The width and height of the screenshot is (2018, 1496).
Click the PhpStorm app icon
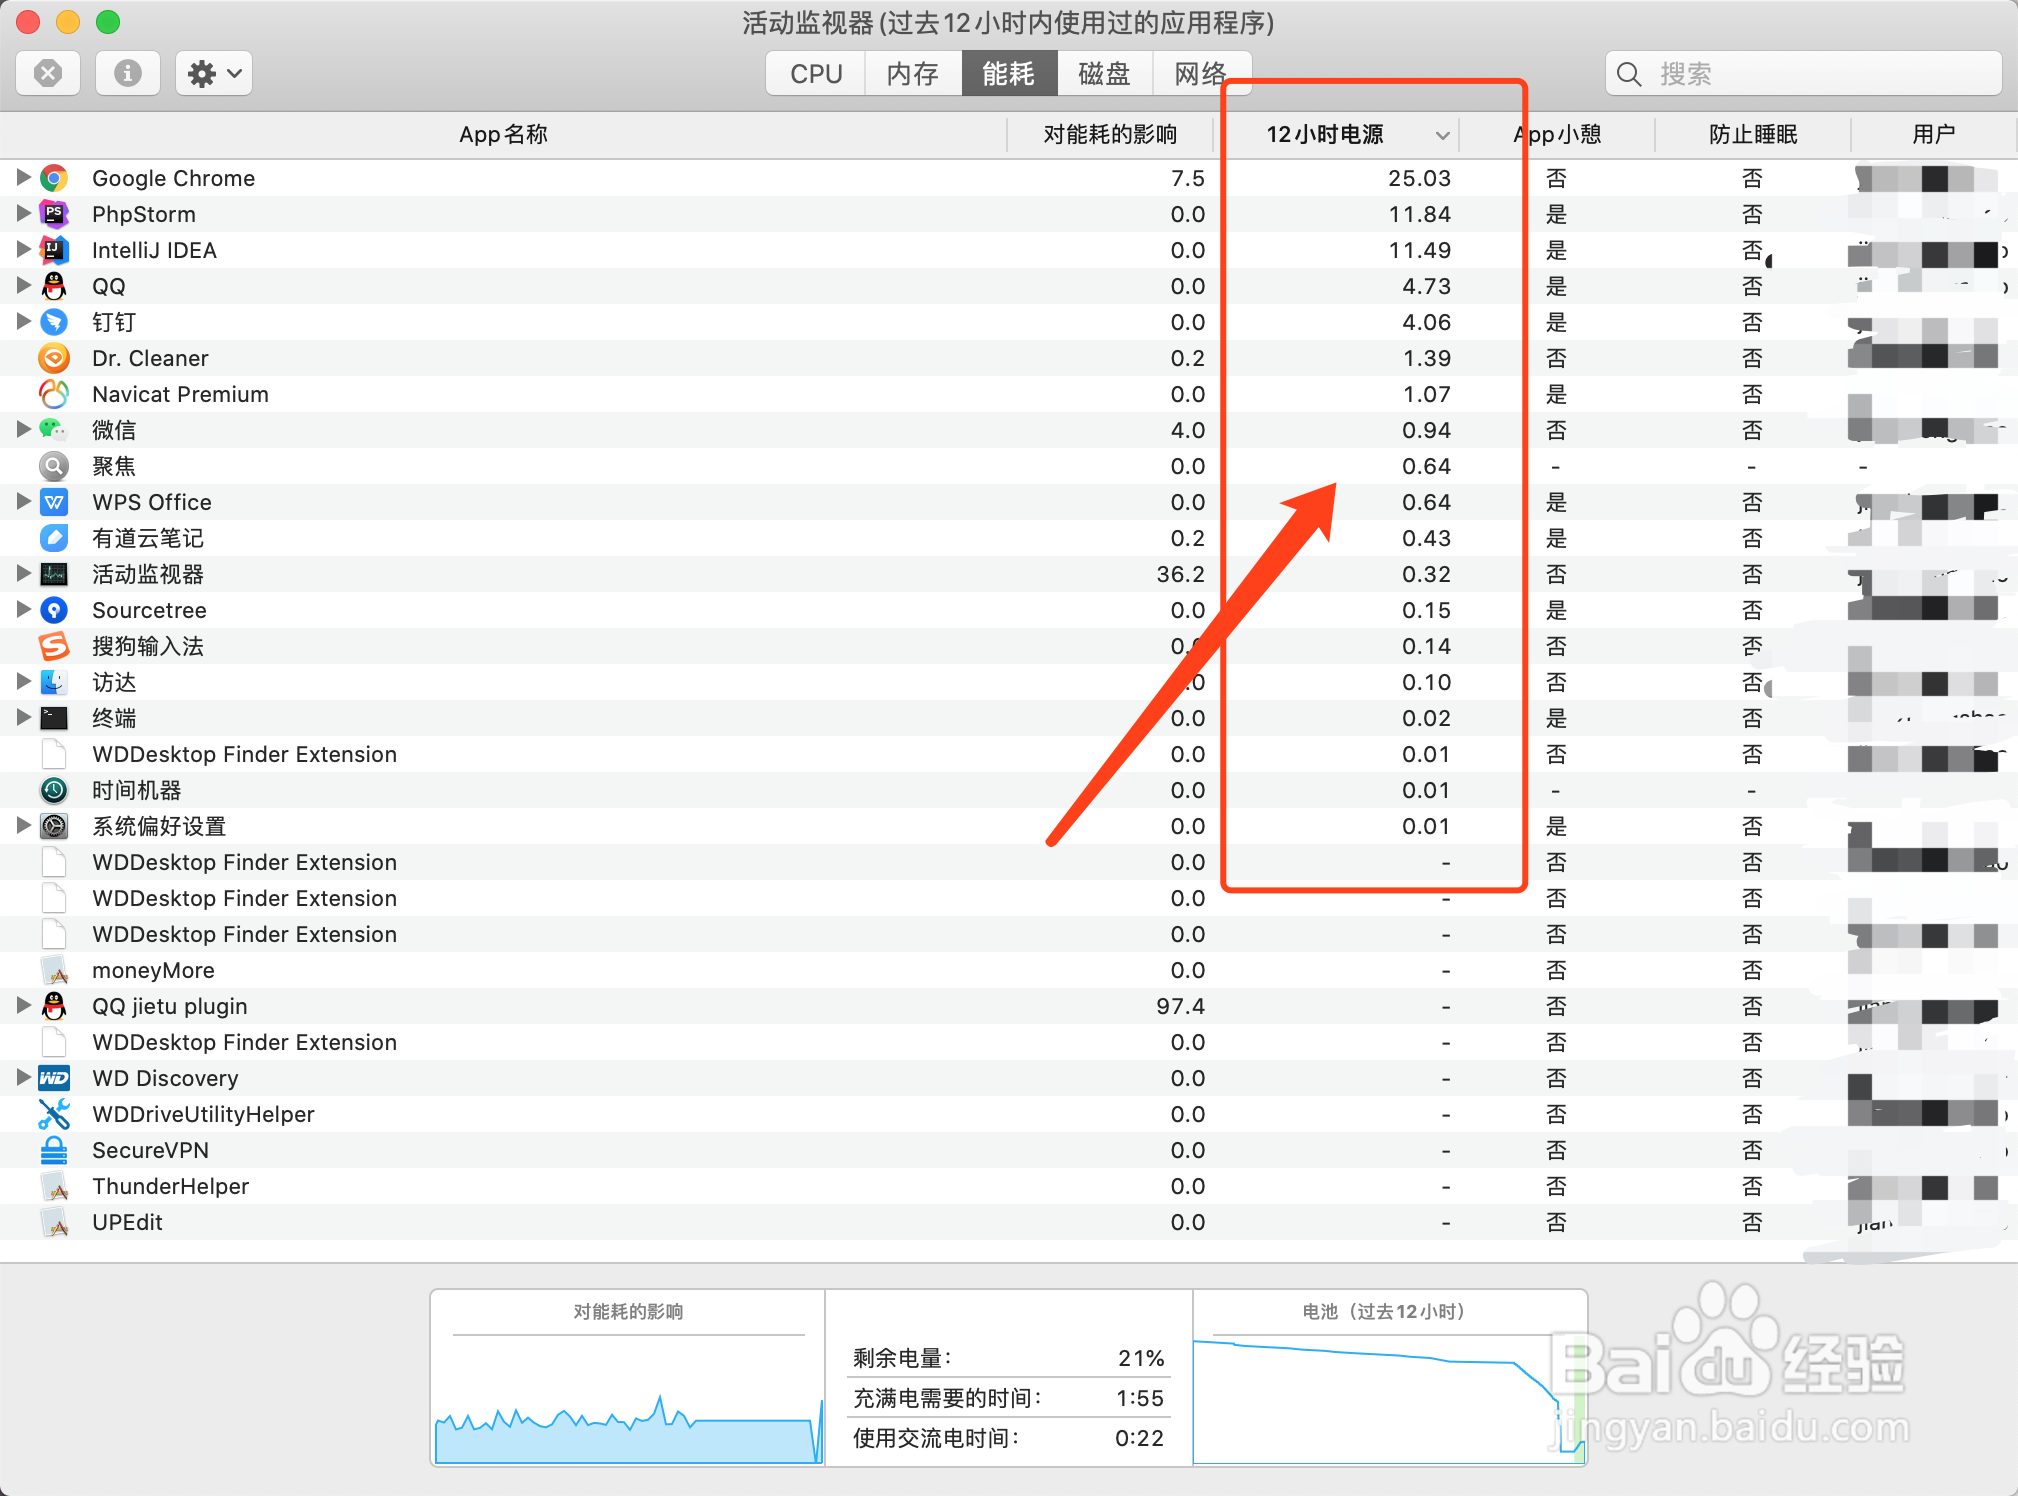click(54, 214)
